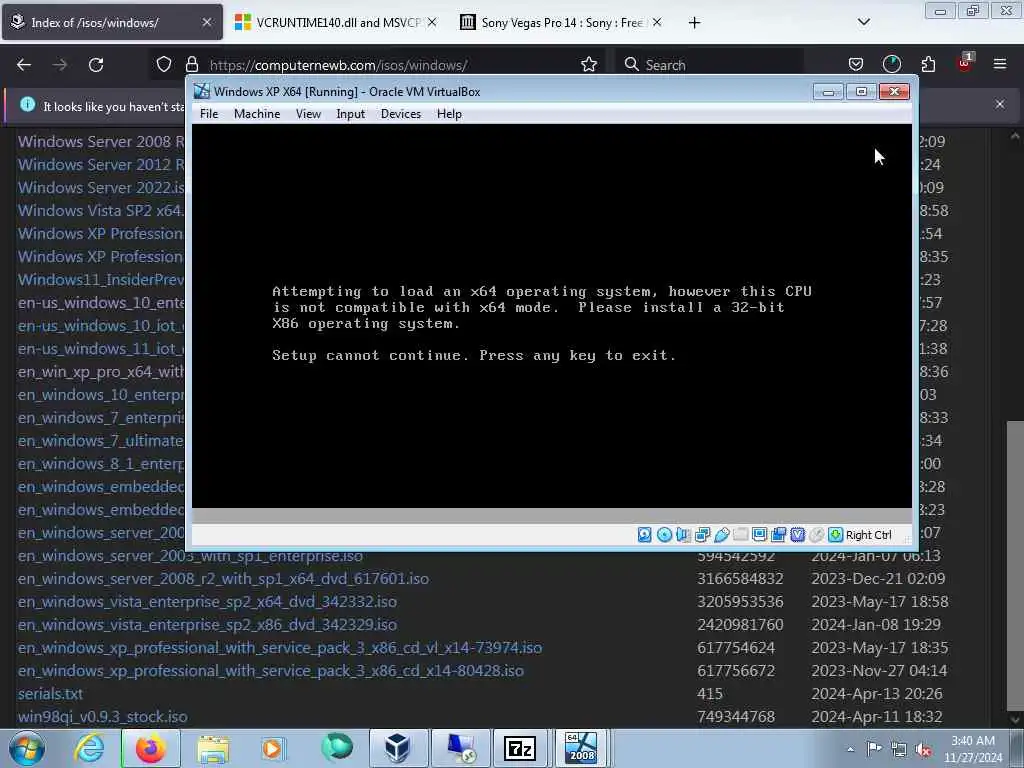Open the Windows Start menu orb

point(27,748)
